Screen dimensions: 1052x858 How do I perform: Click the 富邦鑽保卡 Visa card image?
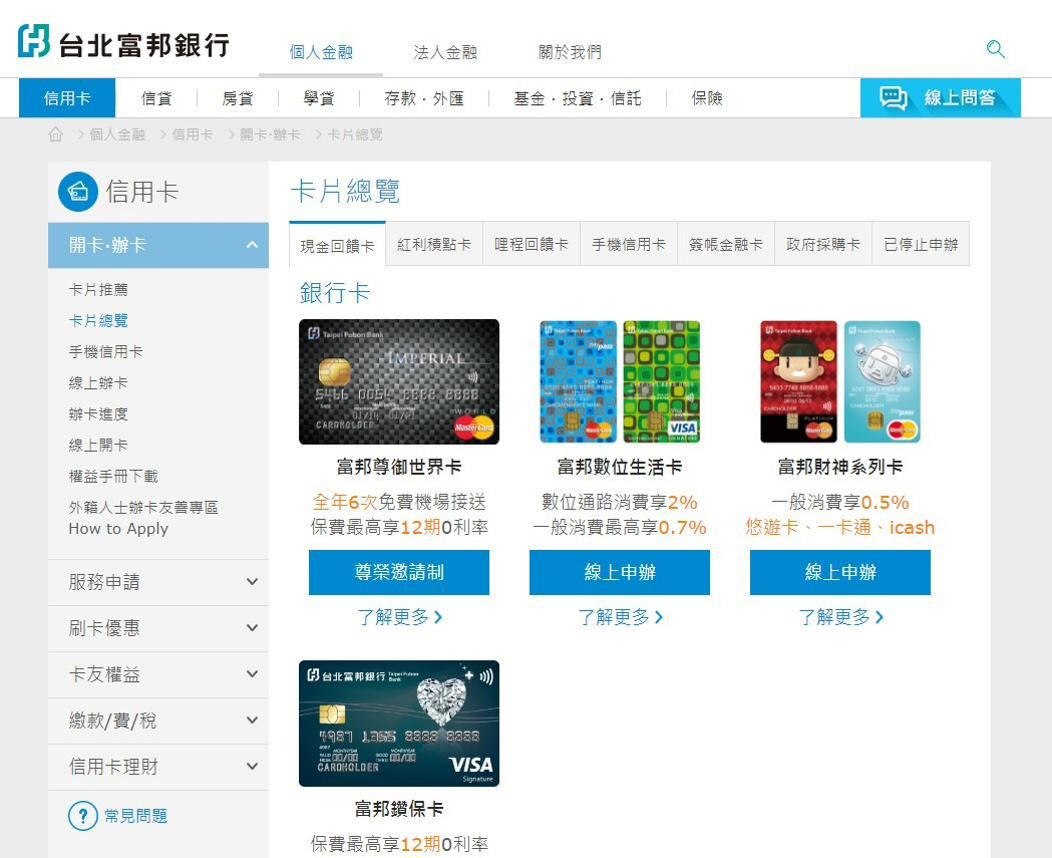click(399, 723)
